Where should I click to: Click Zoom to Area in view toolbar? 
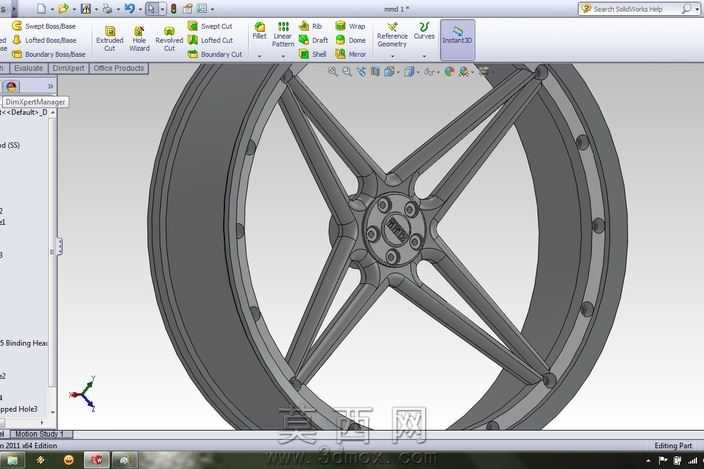pos(347,71)
